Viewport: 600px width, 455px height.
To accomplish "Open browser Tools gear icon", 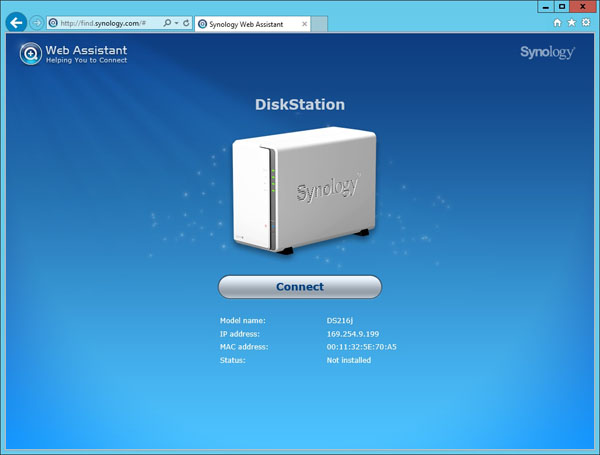I will (586, 23).
